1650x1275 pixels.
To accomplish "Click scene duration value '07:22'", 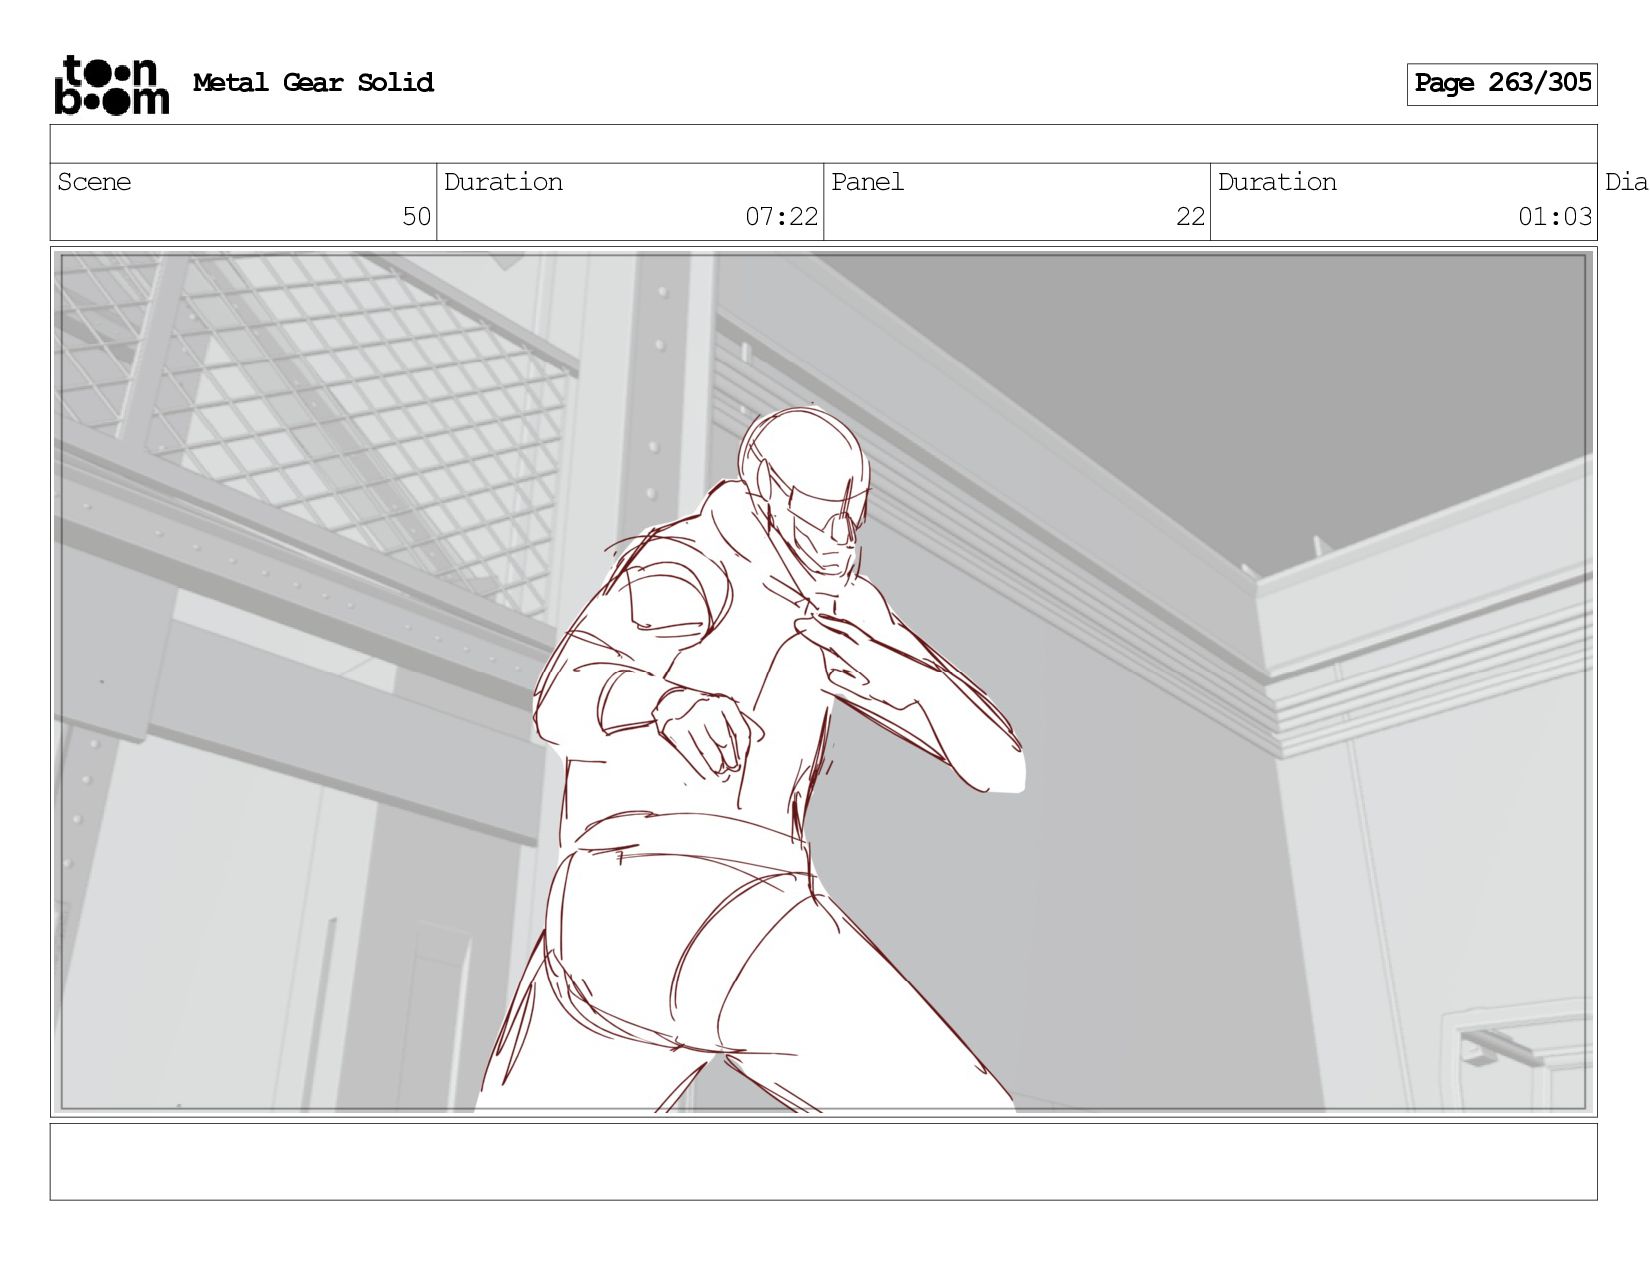I will [781, 216].
